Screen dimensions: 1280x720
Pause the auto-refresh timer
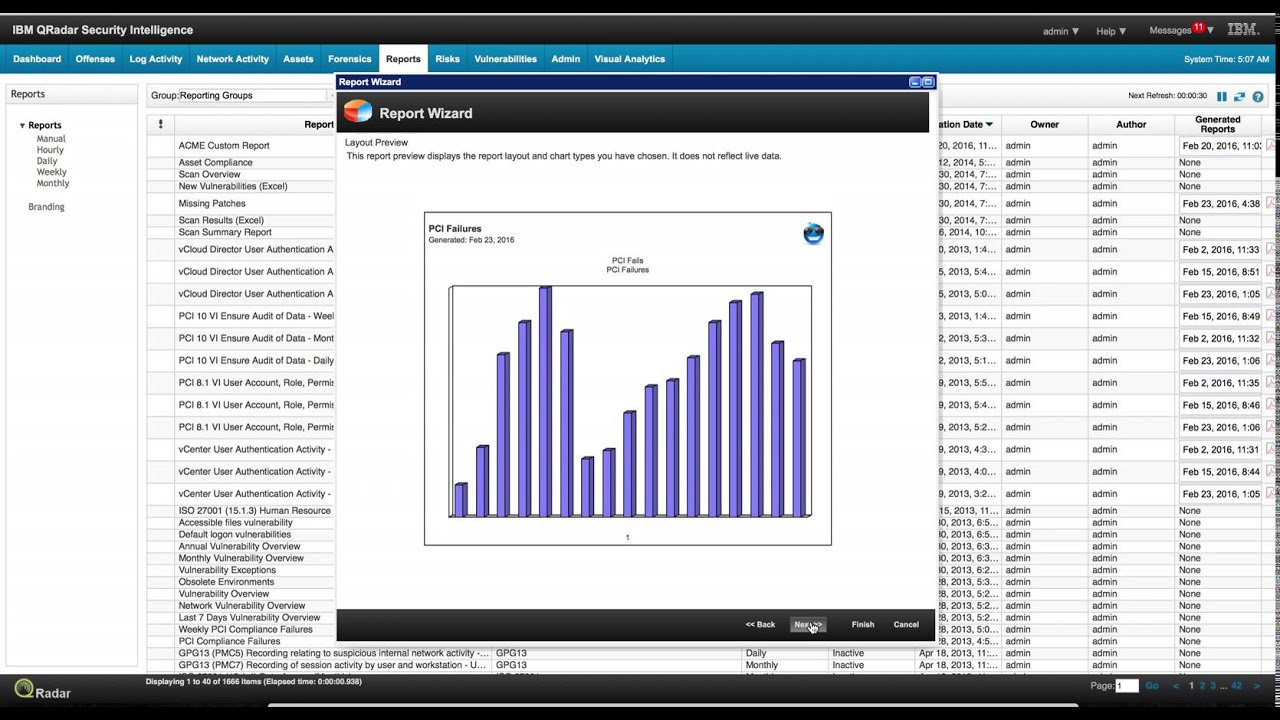1221,97
